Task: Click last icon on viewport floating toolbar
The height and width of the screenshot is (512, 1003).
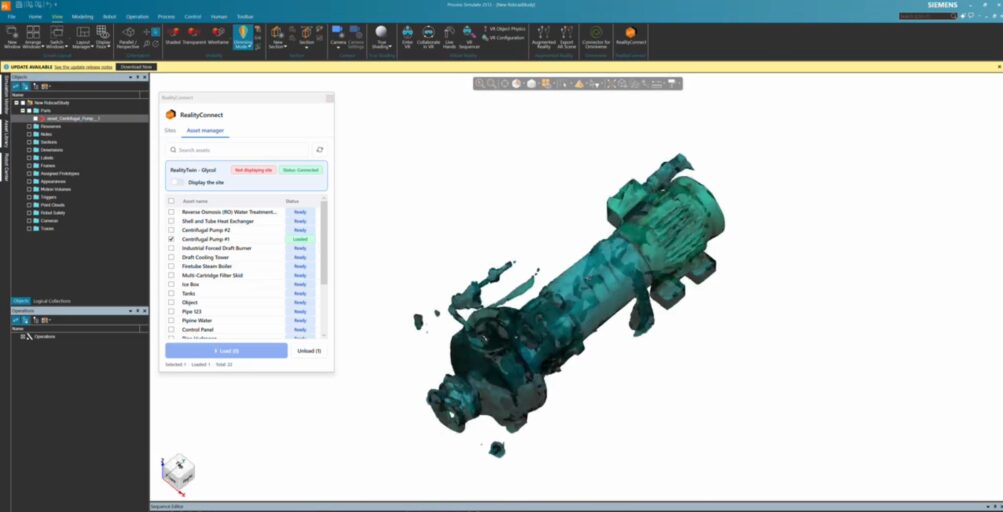Action: coord(673,84)
